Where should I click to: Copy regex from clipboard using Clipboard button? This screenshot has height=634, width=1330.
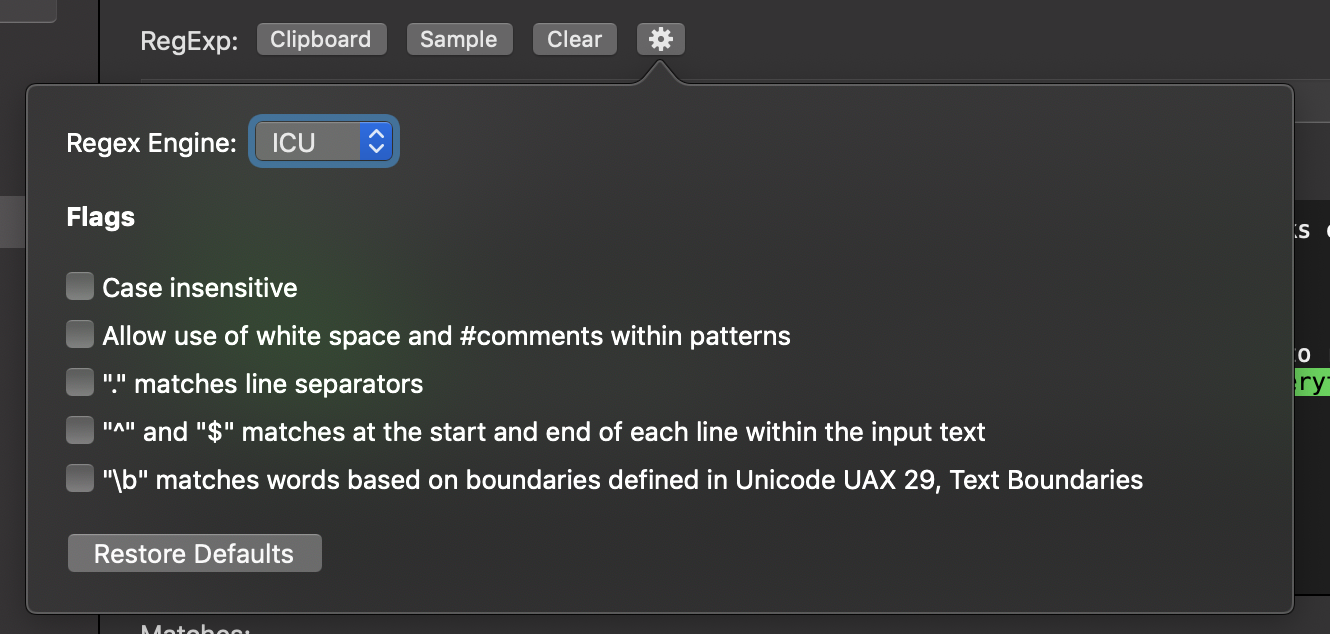click(x=321, y=39)
